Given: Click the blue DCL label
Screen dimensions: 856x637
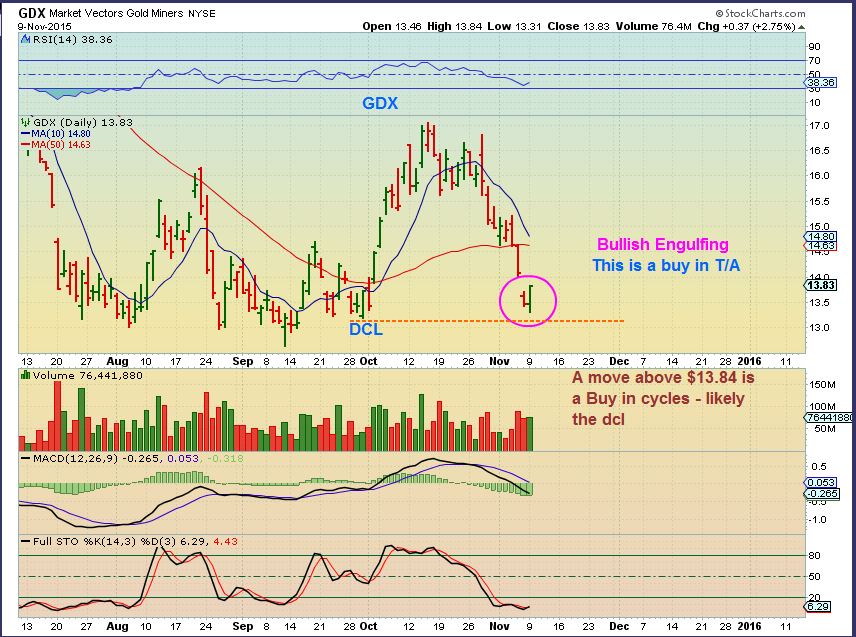Looking at the screenshot, I should click(x=366, y=329).
